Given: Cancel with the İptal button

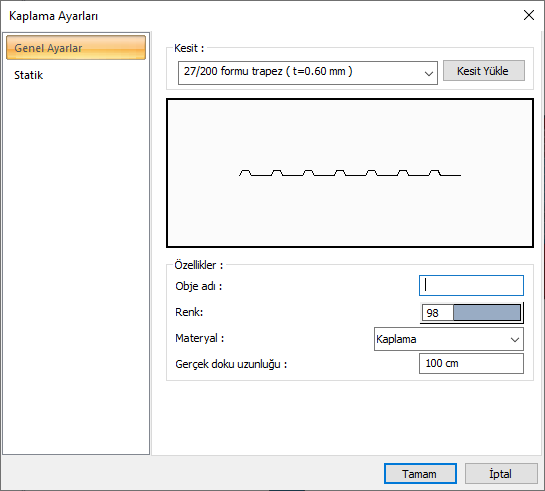Looking at the screenshot, I should [x=501, y=474].
